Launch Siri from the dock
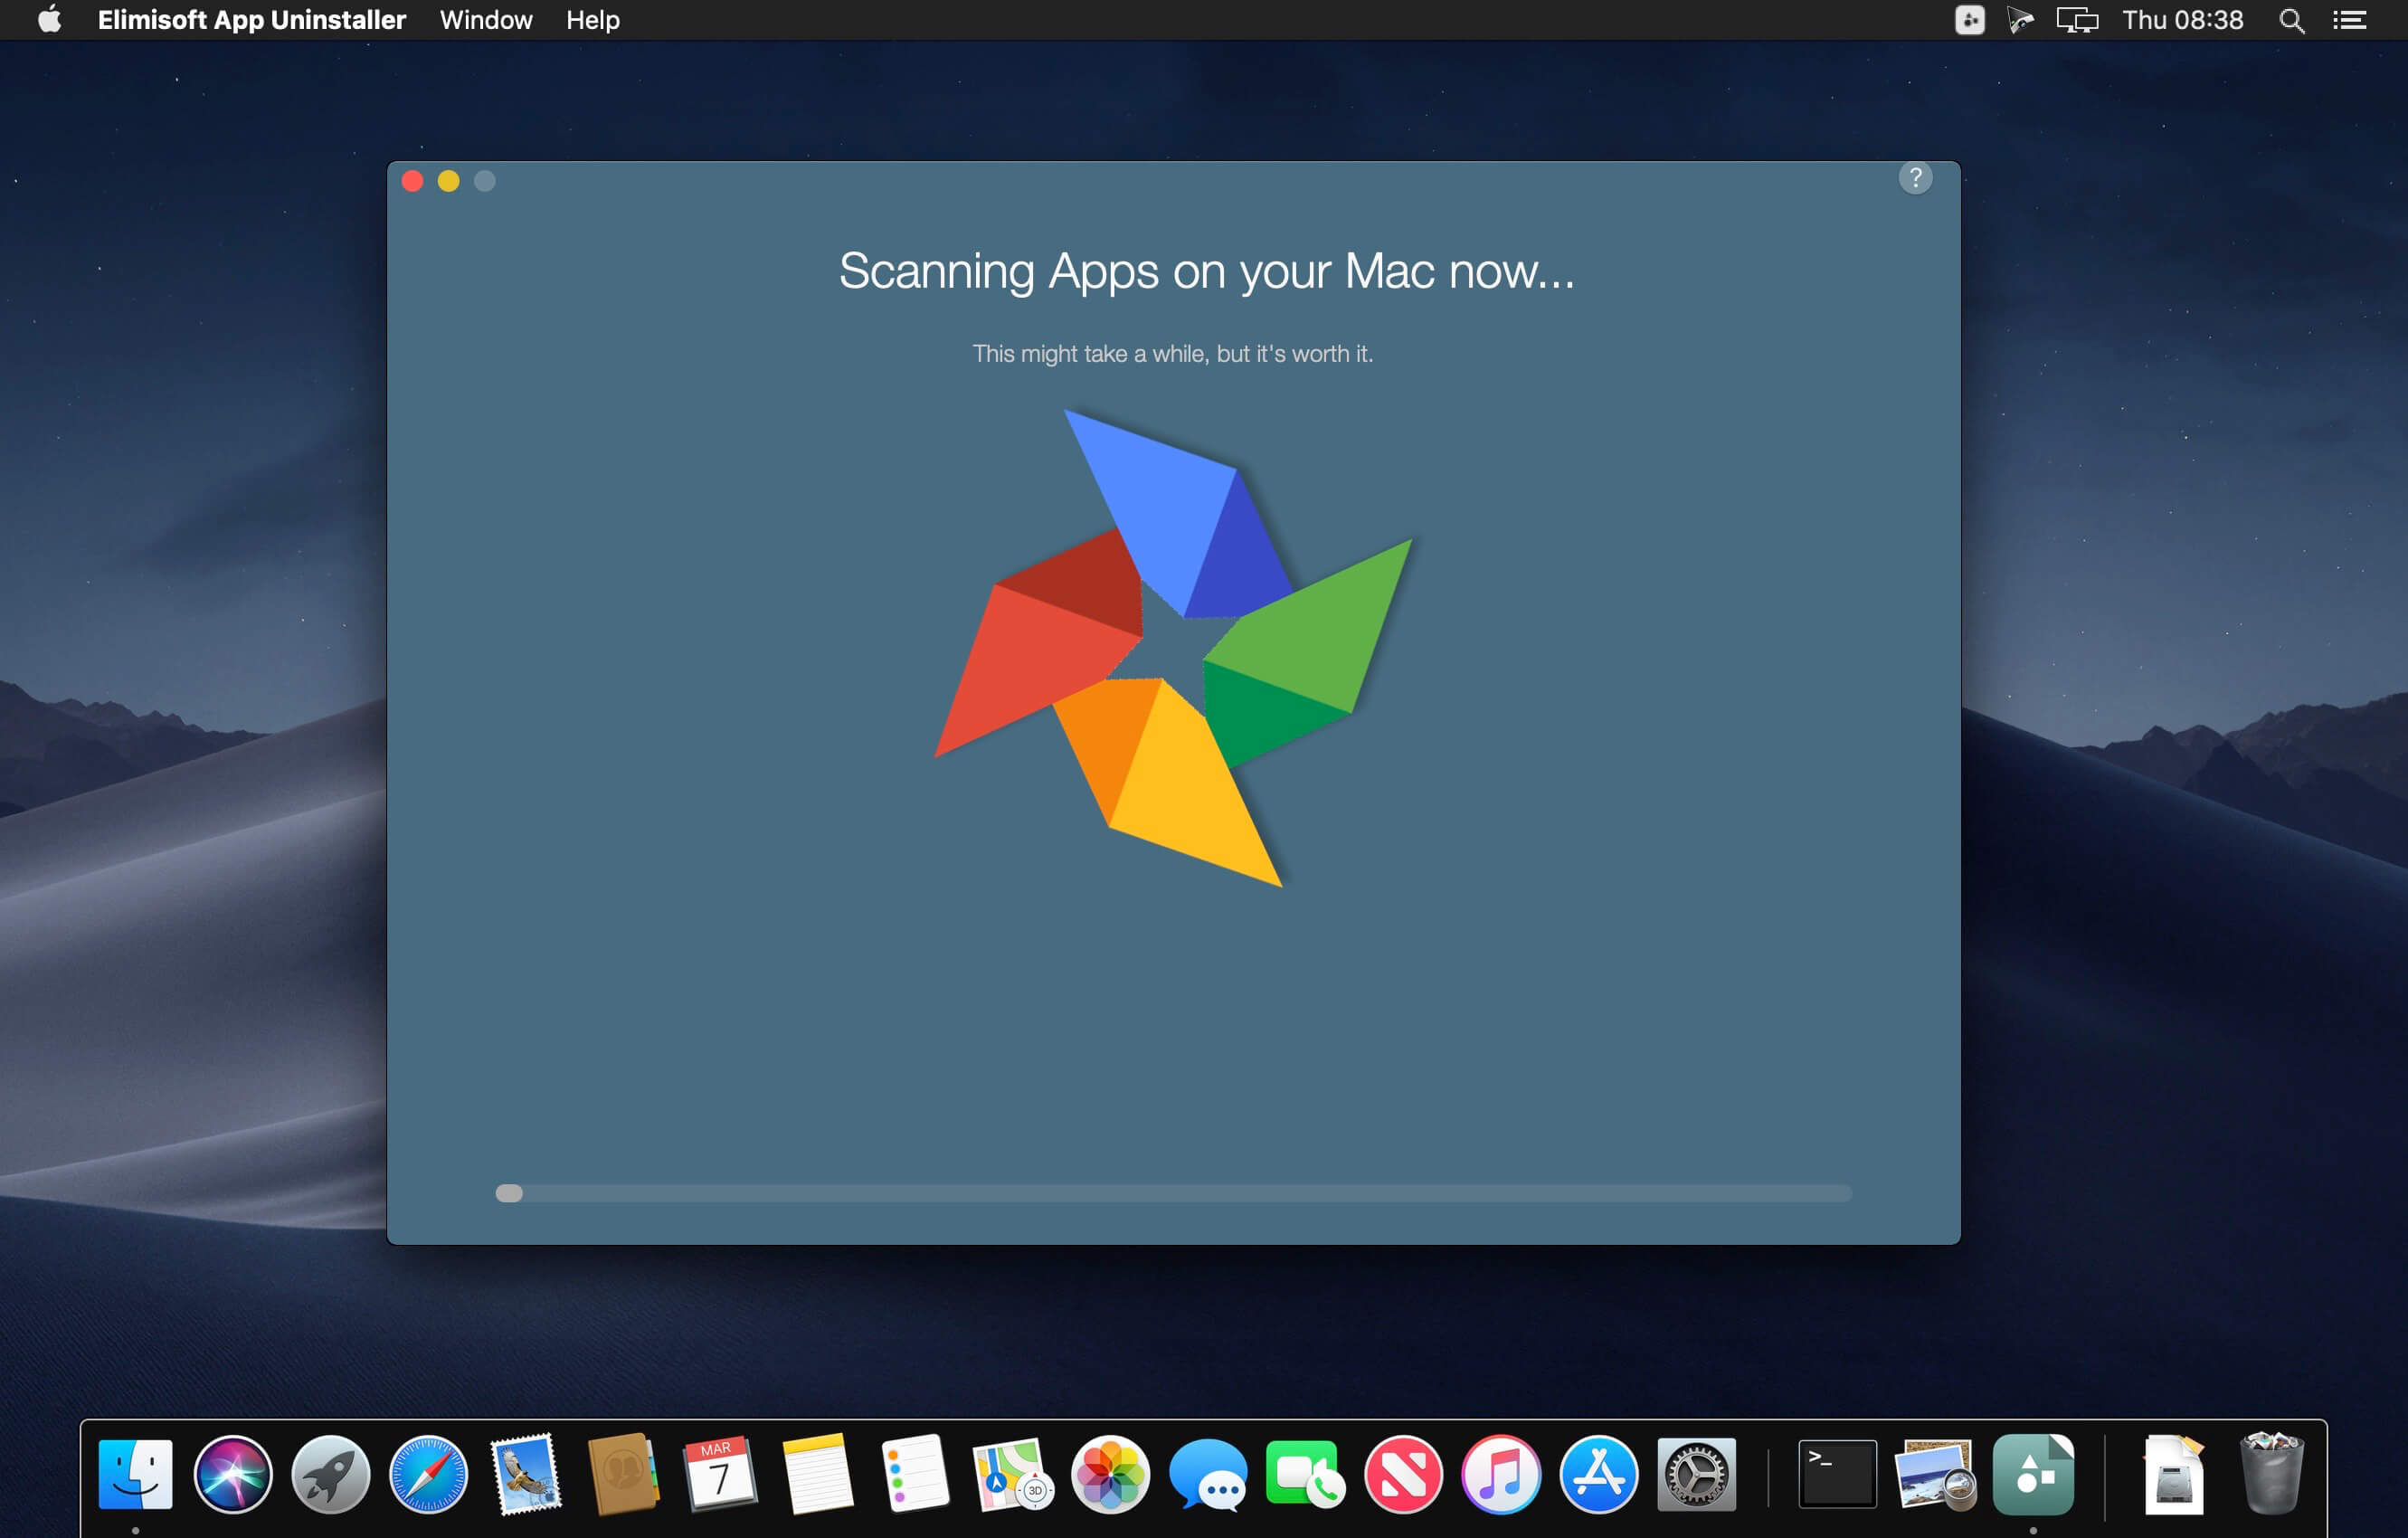 click(233, 1474)
